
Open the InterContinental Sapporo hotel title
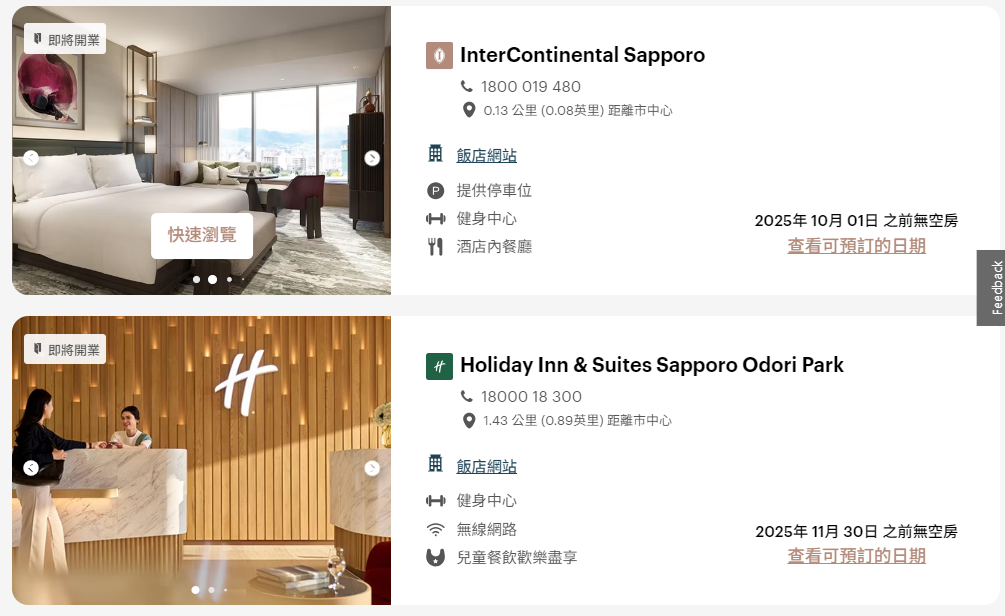pos(583,55)
